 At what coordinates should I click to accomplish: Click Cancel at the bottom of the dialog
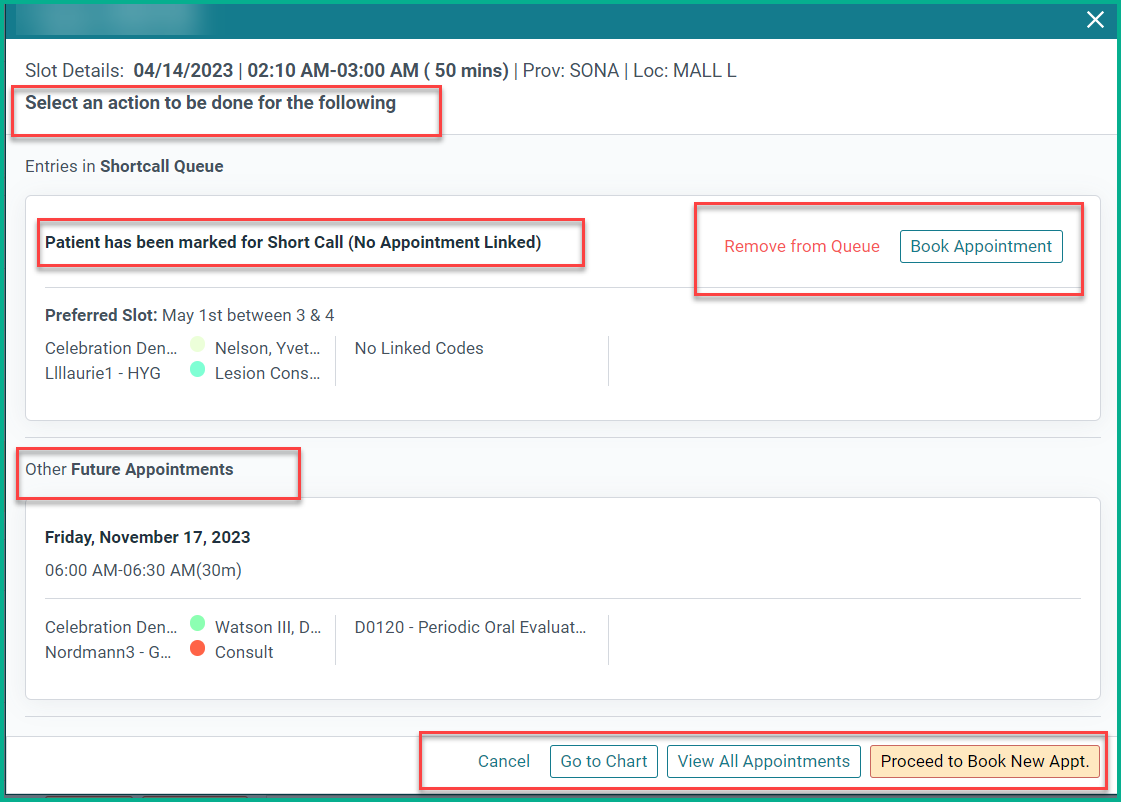pyautogui.click(x=503, y=761)
